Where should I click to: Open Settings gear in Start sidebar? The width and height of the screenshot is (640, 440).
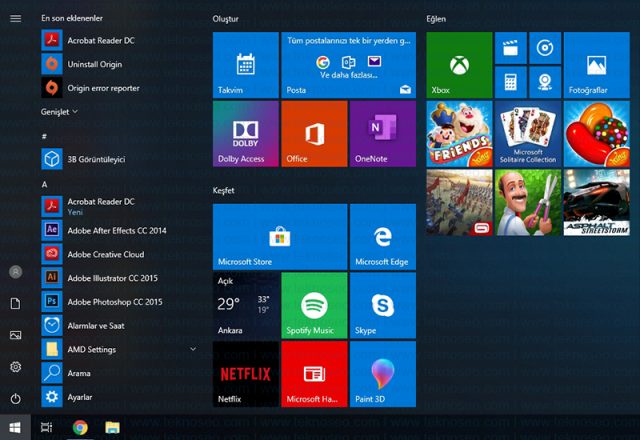[16, 367]
